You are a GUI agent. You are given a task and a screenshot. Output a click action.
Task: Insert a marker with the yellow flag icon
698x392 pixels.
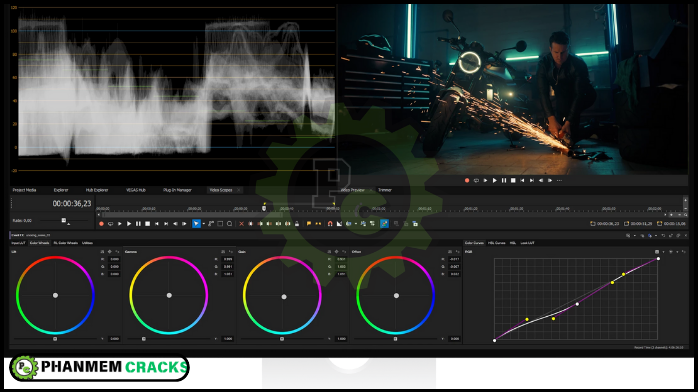(309, 224)
